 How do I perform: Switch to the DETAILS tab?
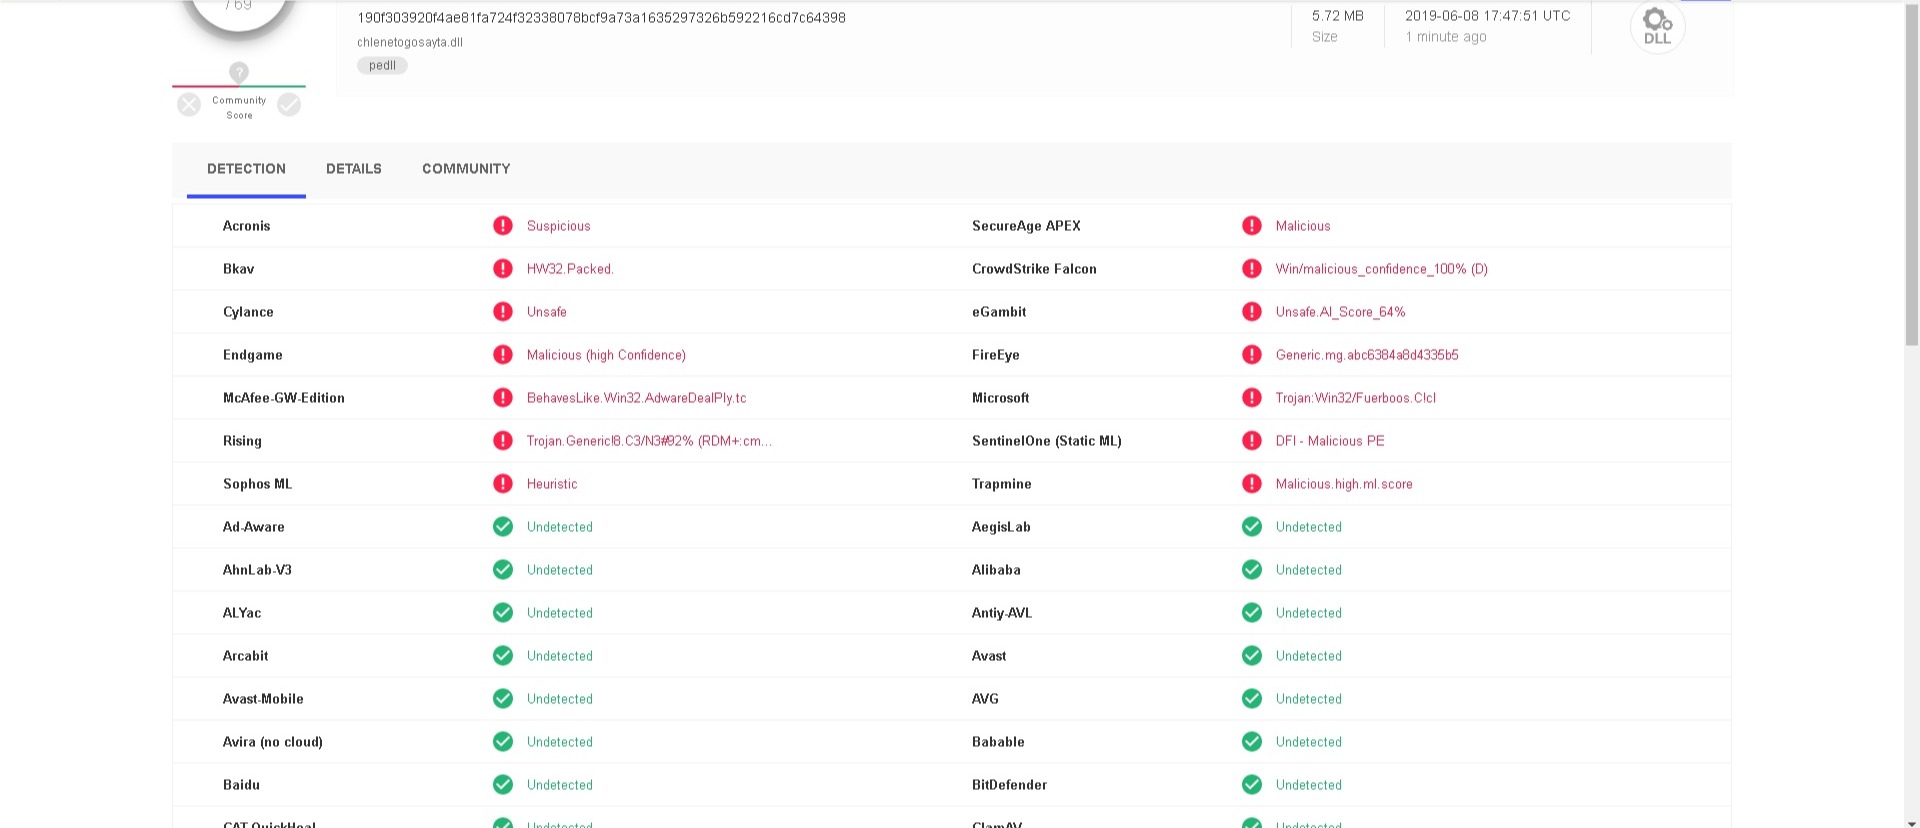(354, 169)
